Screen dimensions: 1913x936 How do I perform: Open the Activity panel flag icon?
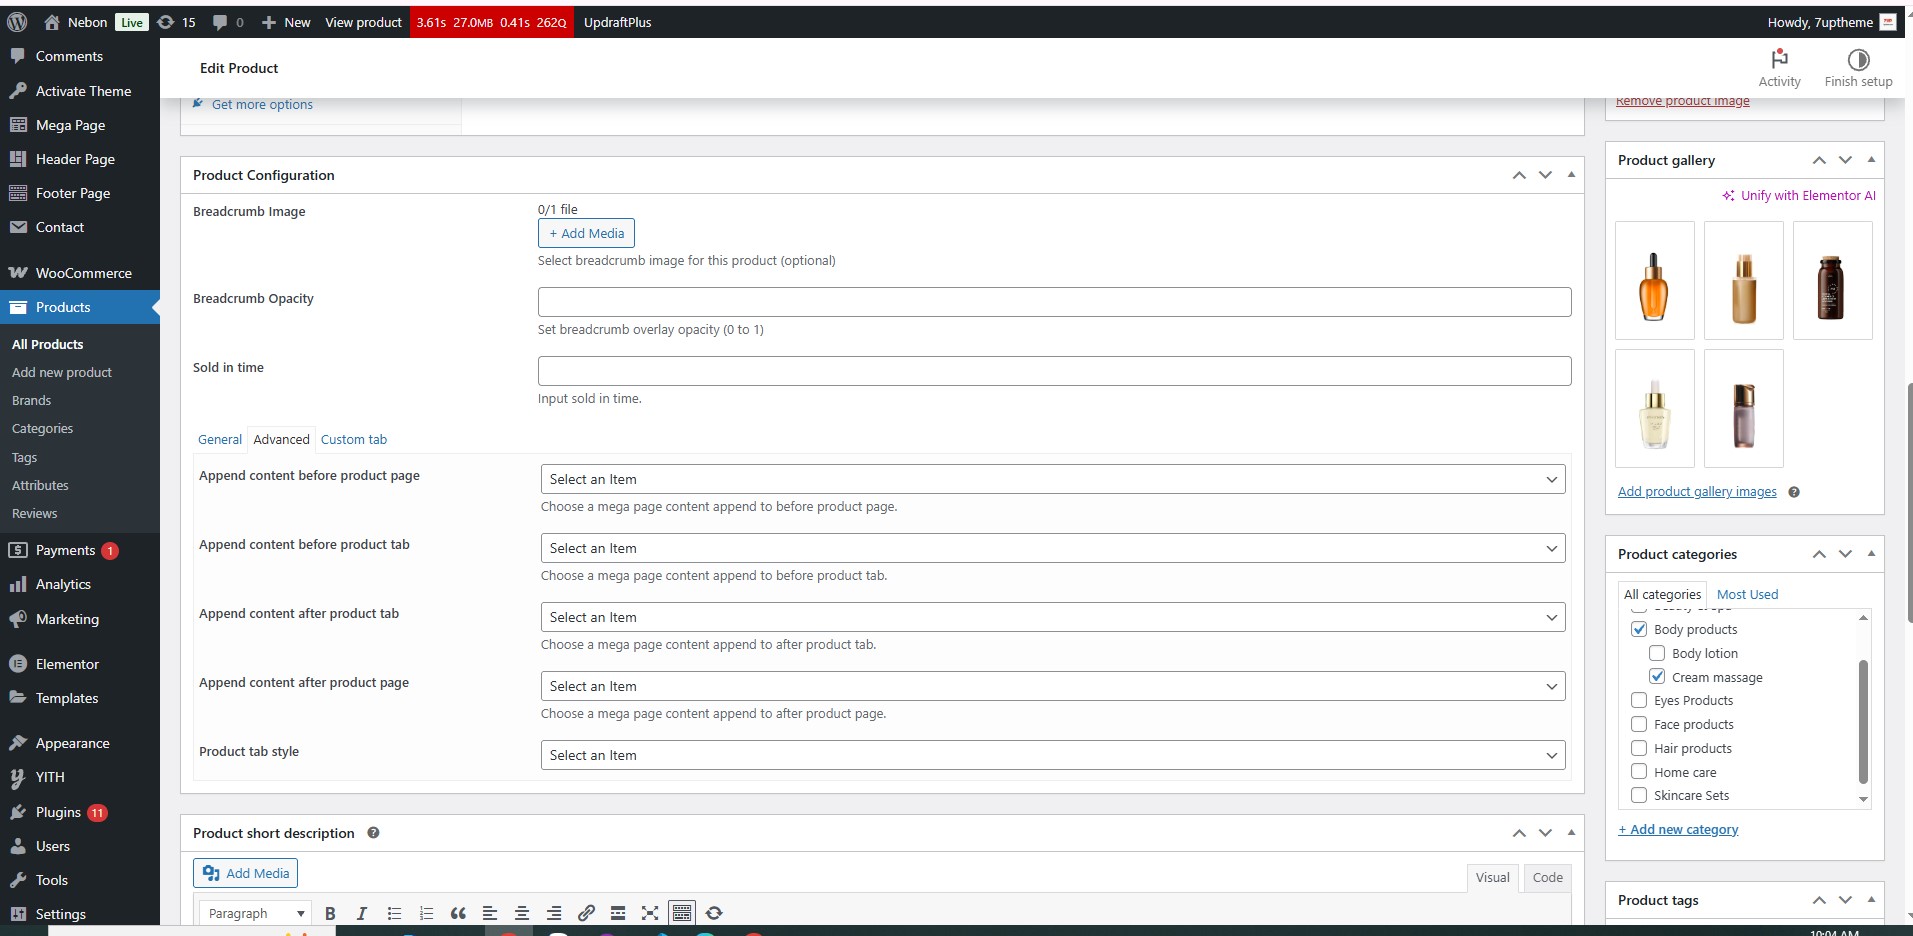(1779, 59)
